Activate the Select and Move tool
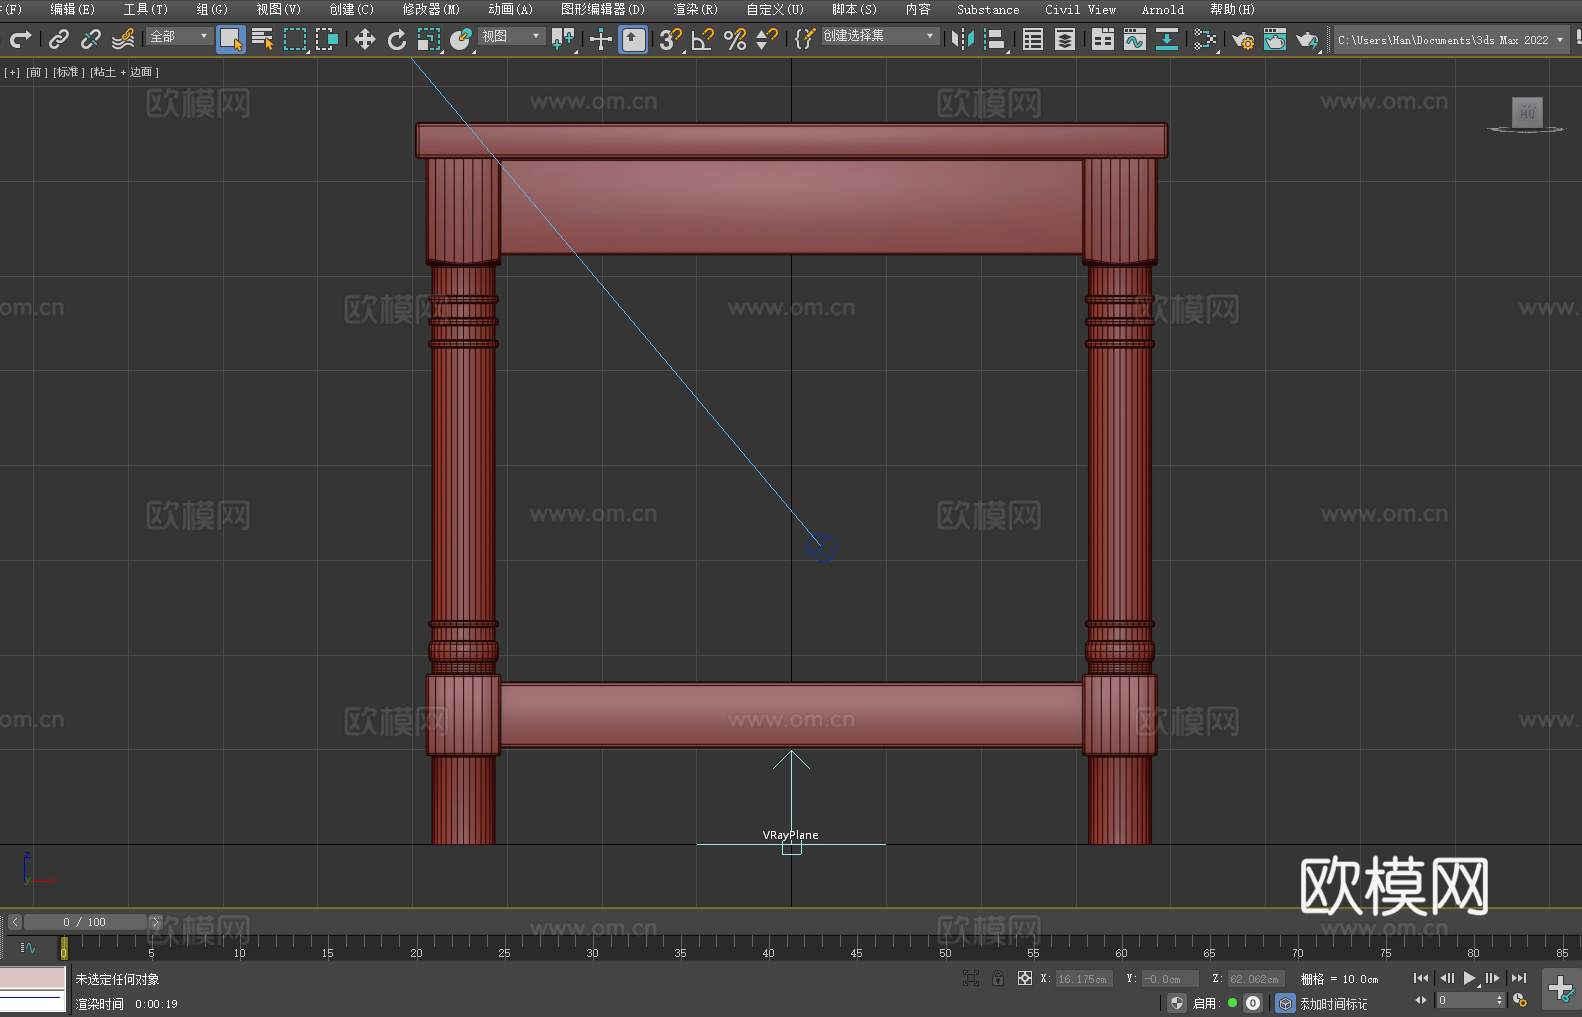This screenshot has width=1582, height=1017. click(x=365, y=39)
